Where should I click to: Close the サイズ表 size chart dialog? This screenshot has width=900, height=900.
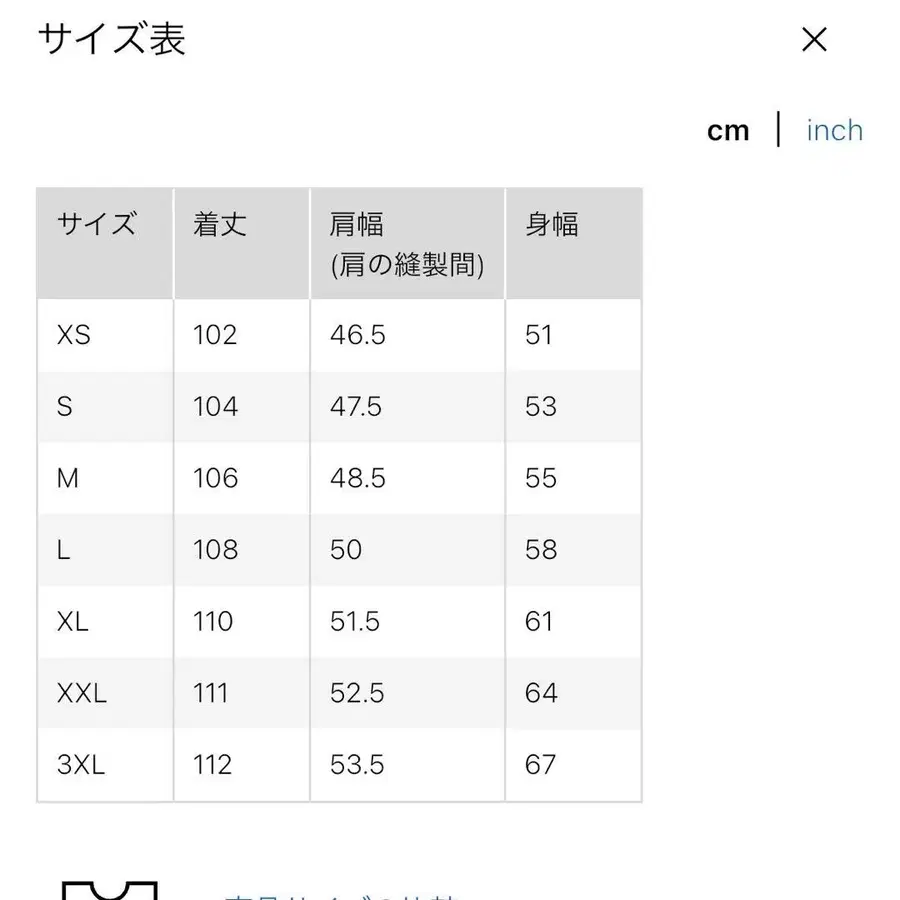click(x=815, y=40)
